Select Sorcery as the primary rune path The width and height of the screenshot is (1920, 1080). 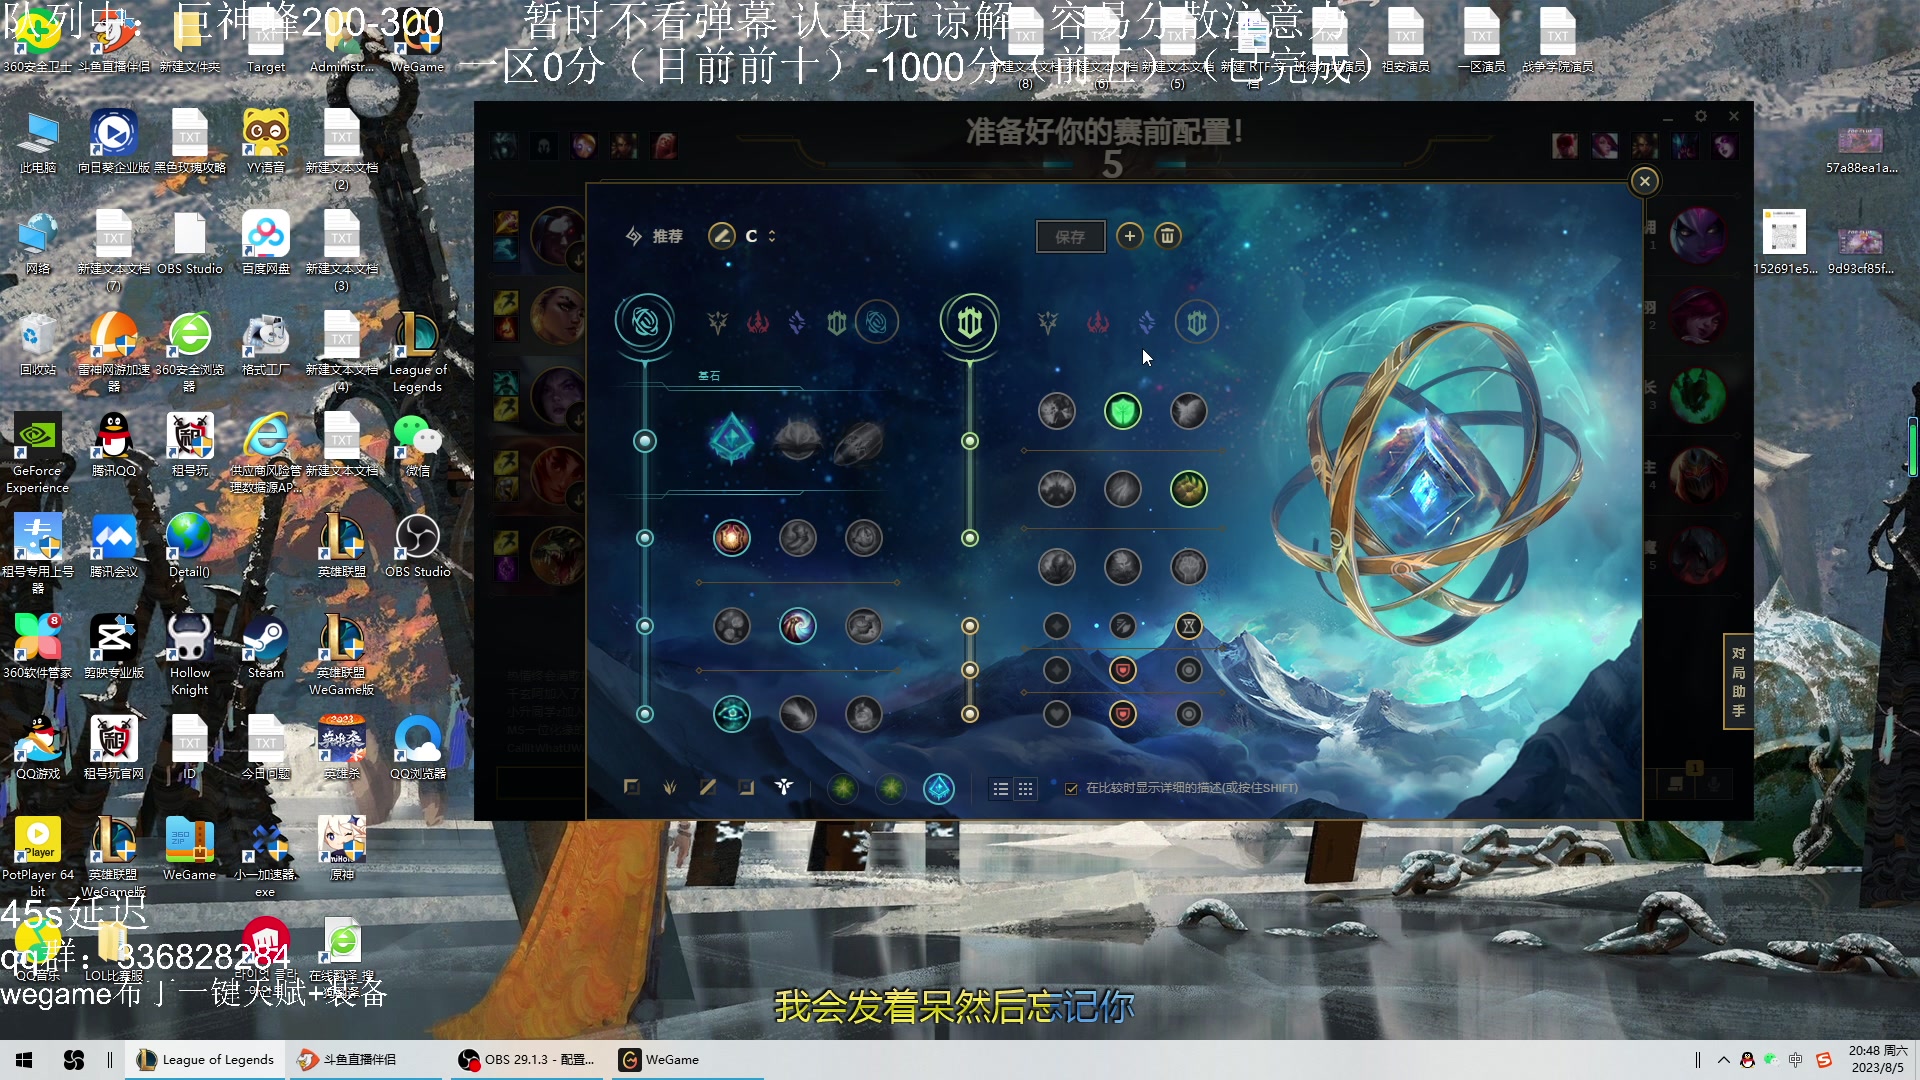[797, 322]
